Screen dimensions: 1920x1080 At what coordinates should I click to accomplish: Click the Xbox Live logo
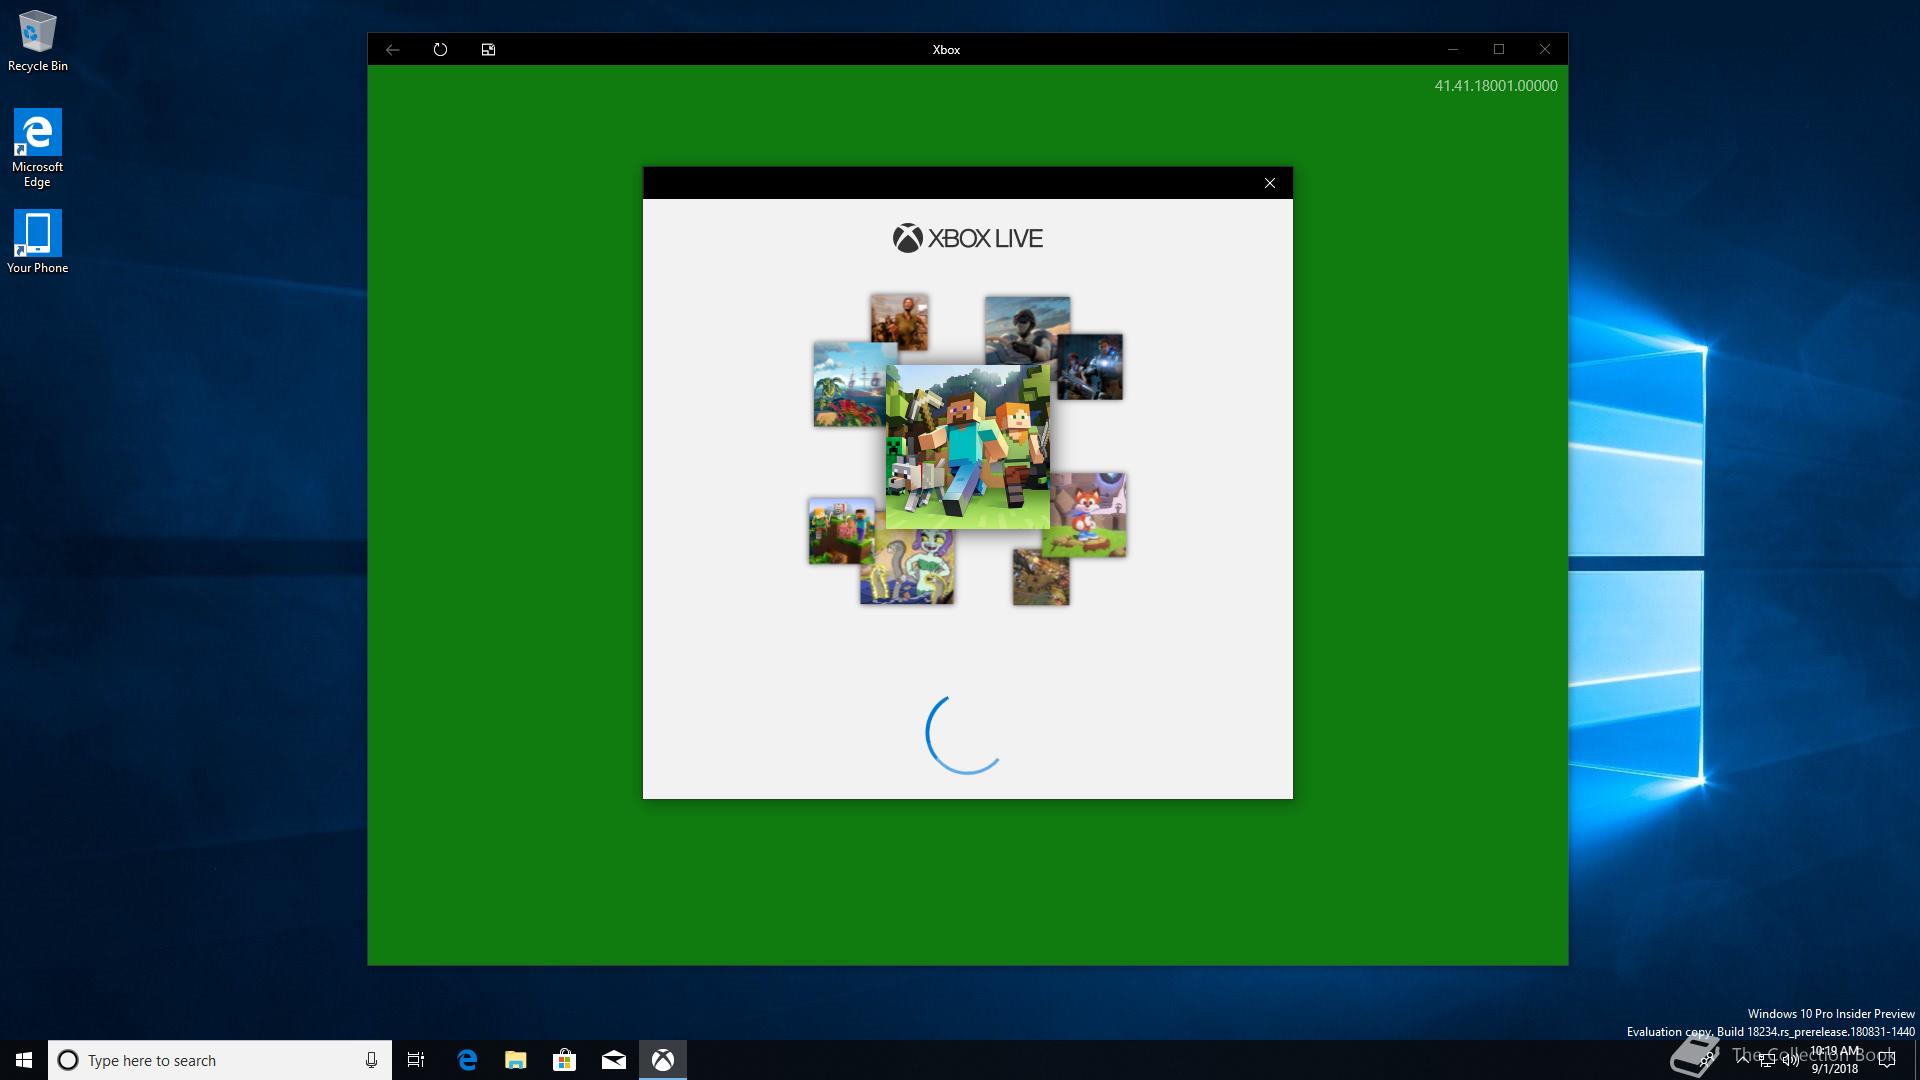[x=967, y=238]
